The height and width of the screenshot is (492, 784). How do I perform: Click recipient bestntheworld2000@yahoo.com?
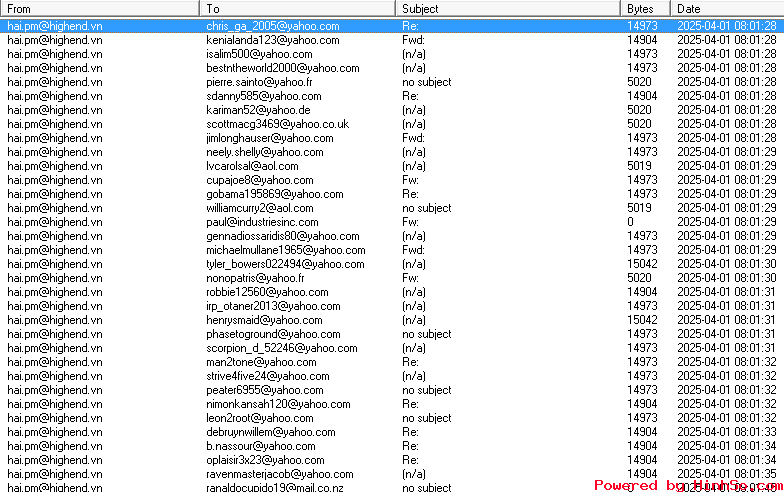point(282,68)
